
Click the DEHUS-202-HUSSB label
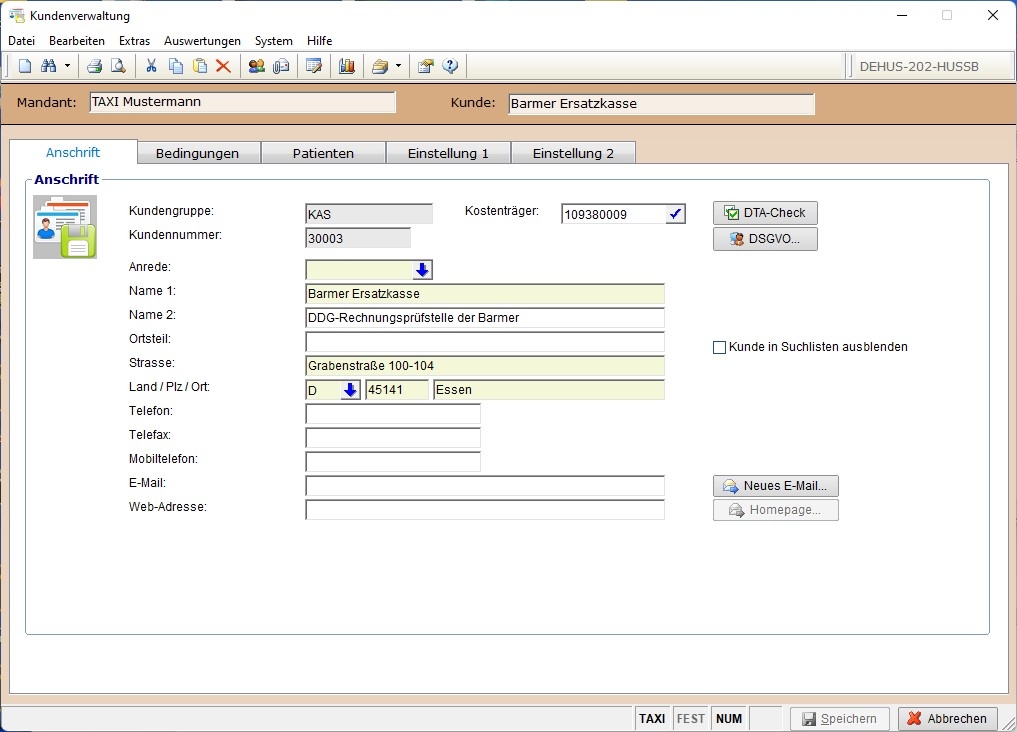(x=919, y=66)
